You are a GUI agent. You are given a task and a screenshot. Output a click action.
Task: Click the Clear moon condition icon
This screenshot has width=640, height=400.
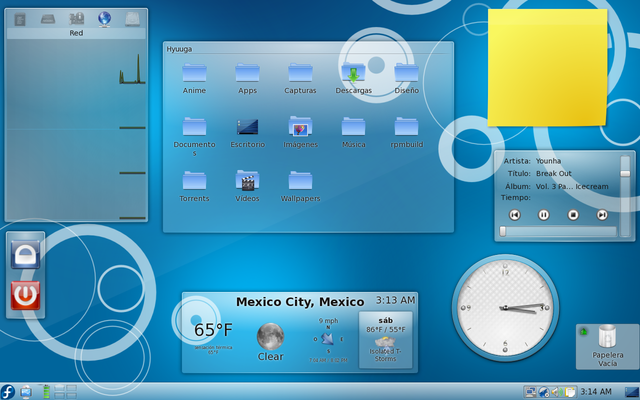tap(270, 336)
